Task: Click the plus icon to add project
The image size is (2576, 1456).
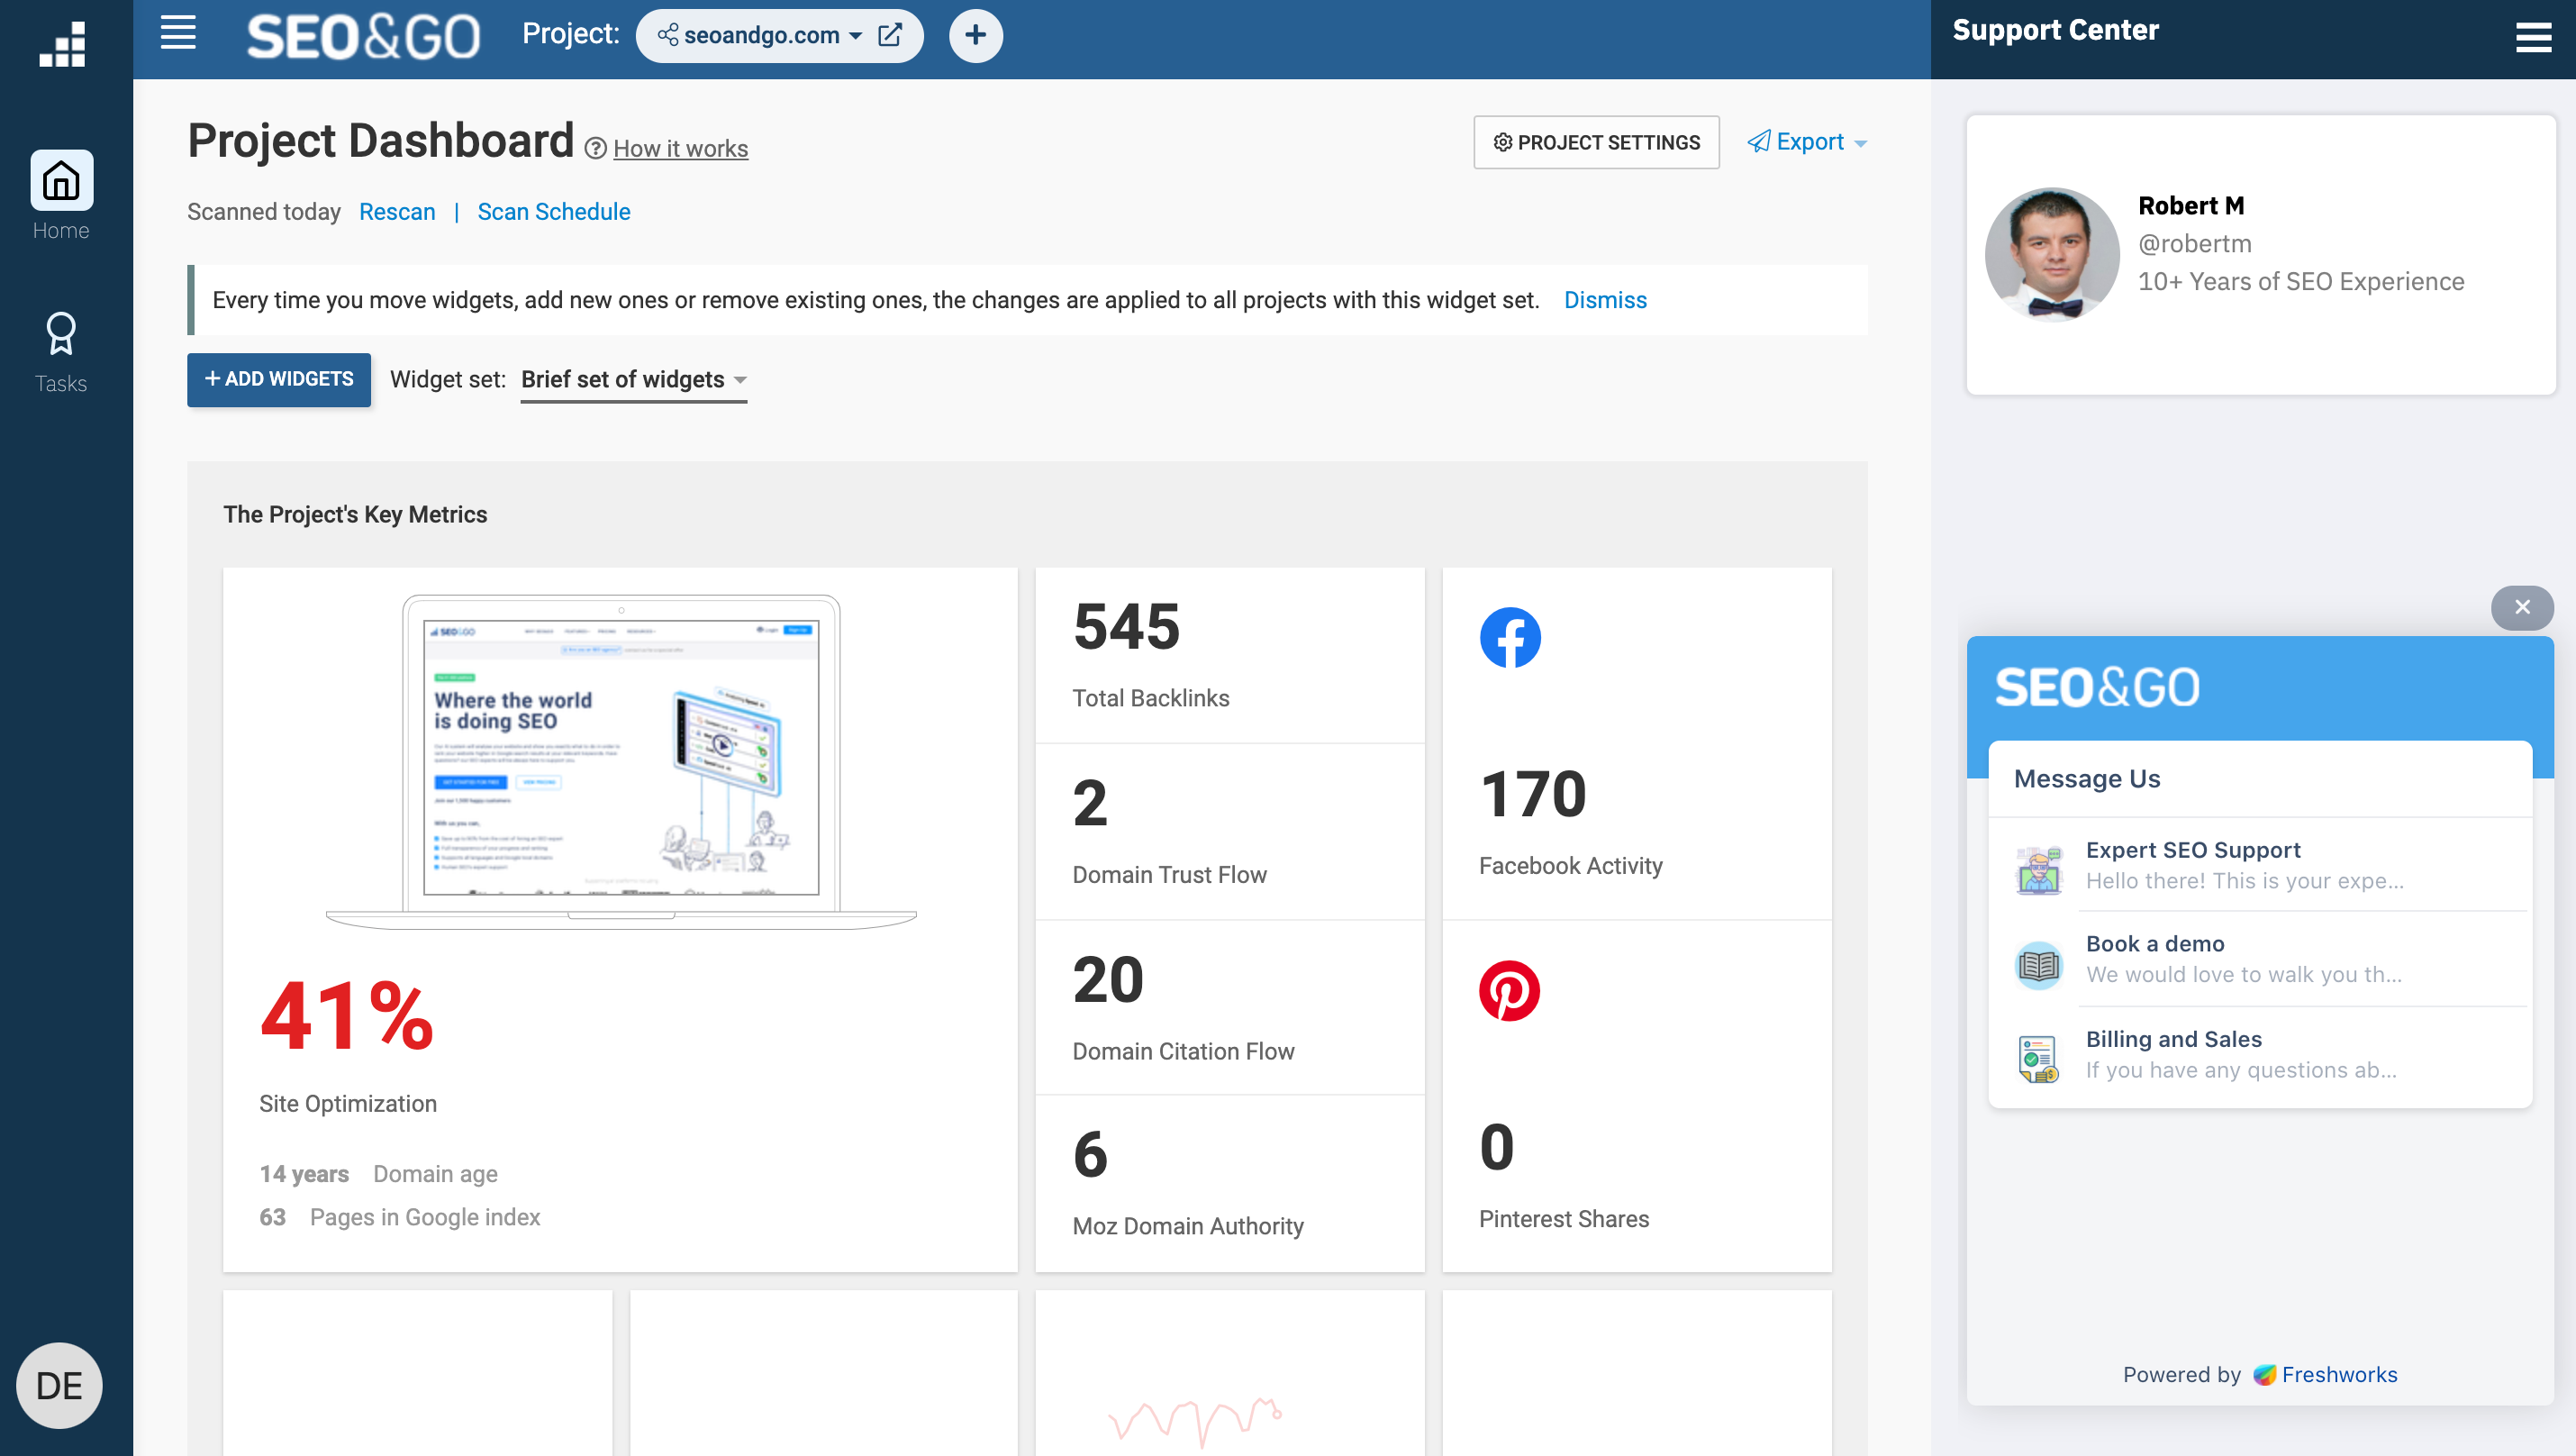Action: point(975,36)
